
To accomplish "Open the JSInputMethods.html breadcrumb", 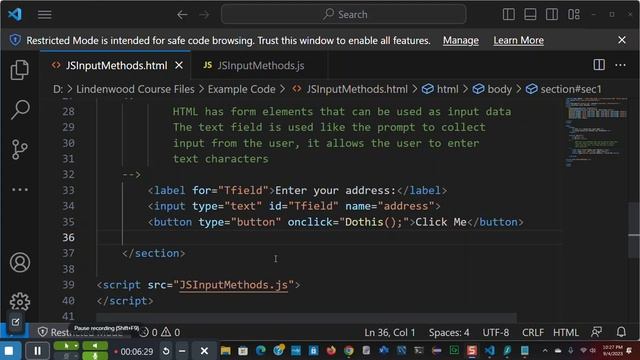I will [x=350, y=89].
